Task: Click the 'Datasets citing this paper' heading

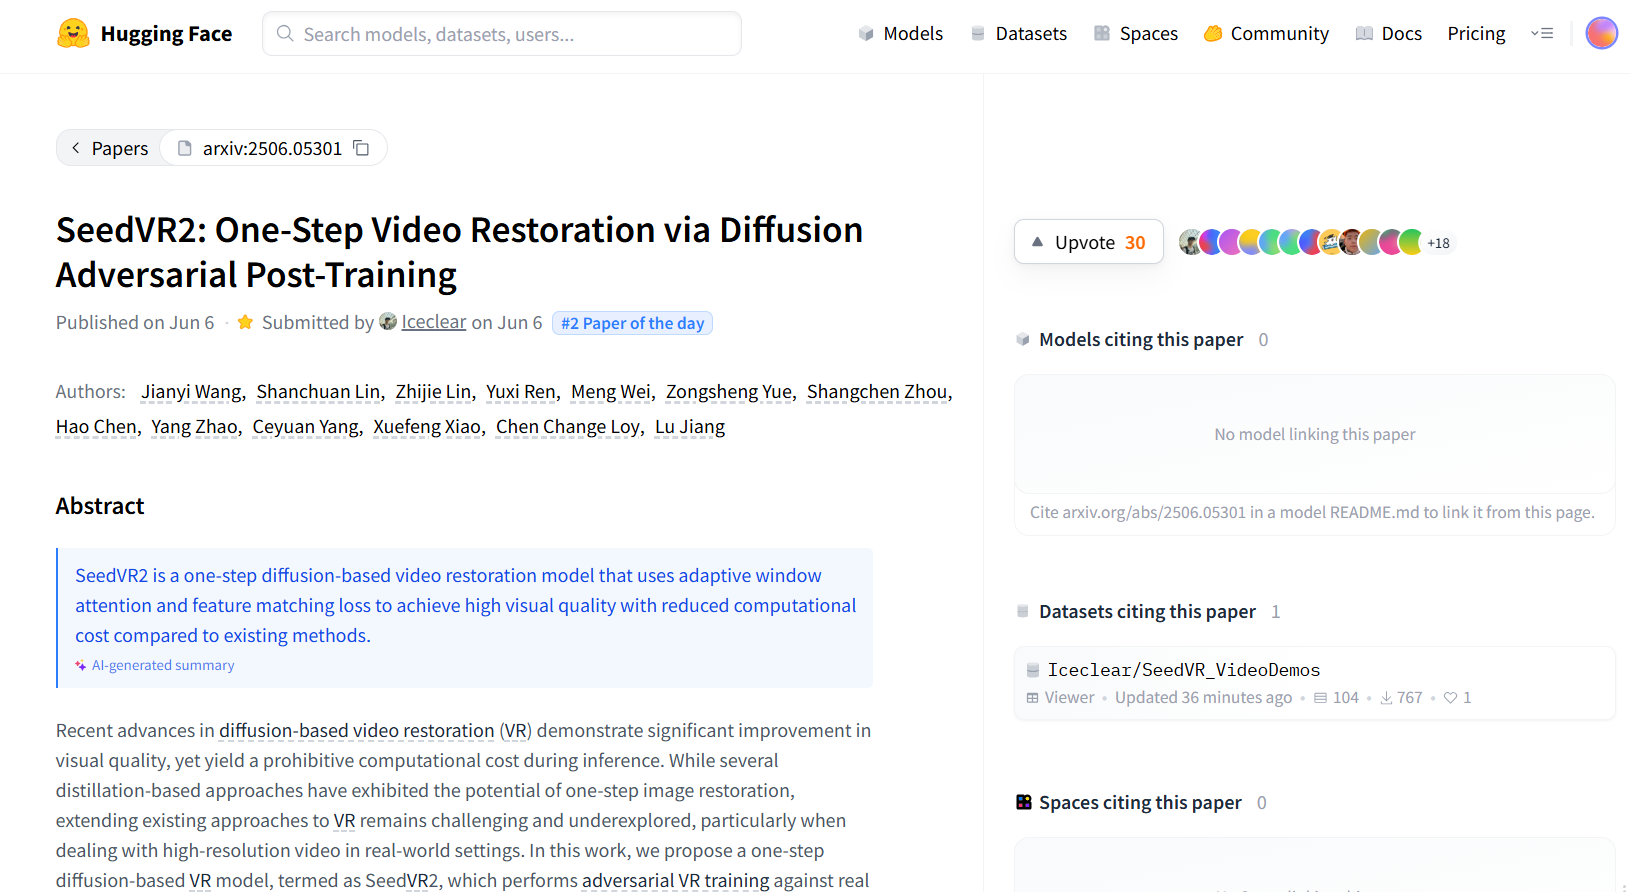Action: [1147, 612]
